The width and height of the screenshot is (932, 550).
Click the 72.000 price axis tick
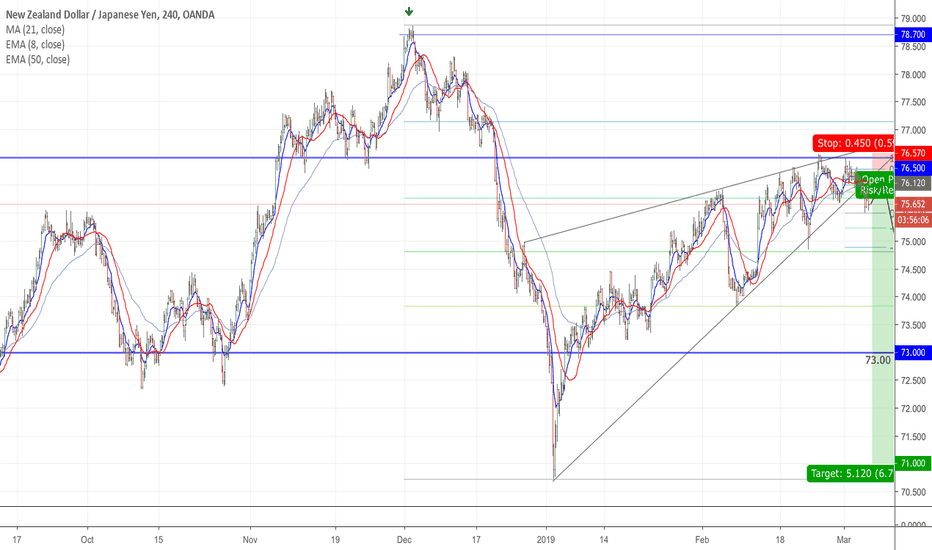pyautogui.click(x=913, y=408)
